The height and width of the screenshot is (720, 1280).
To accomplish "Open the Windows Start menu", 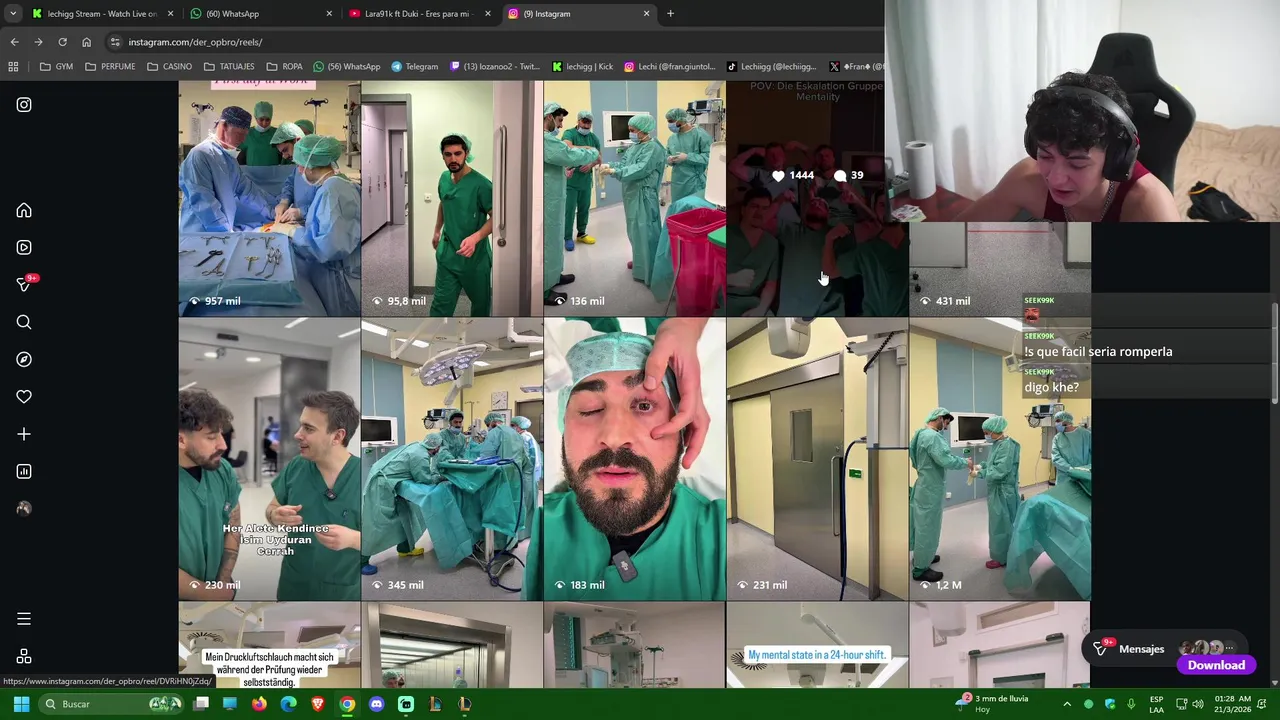I will coord(21,704).
